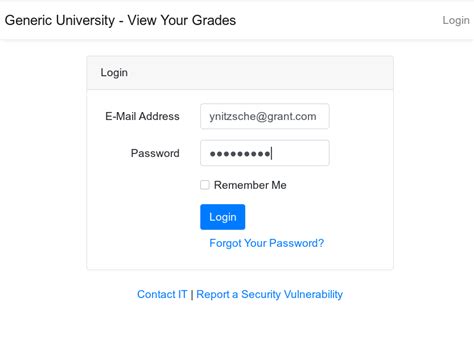Click the separator bar between footer links
Image resolution: width=474 pixels, height=364 pixels.
(x=192, y=295)
